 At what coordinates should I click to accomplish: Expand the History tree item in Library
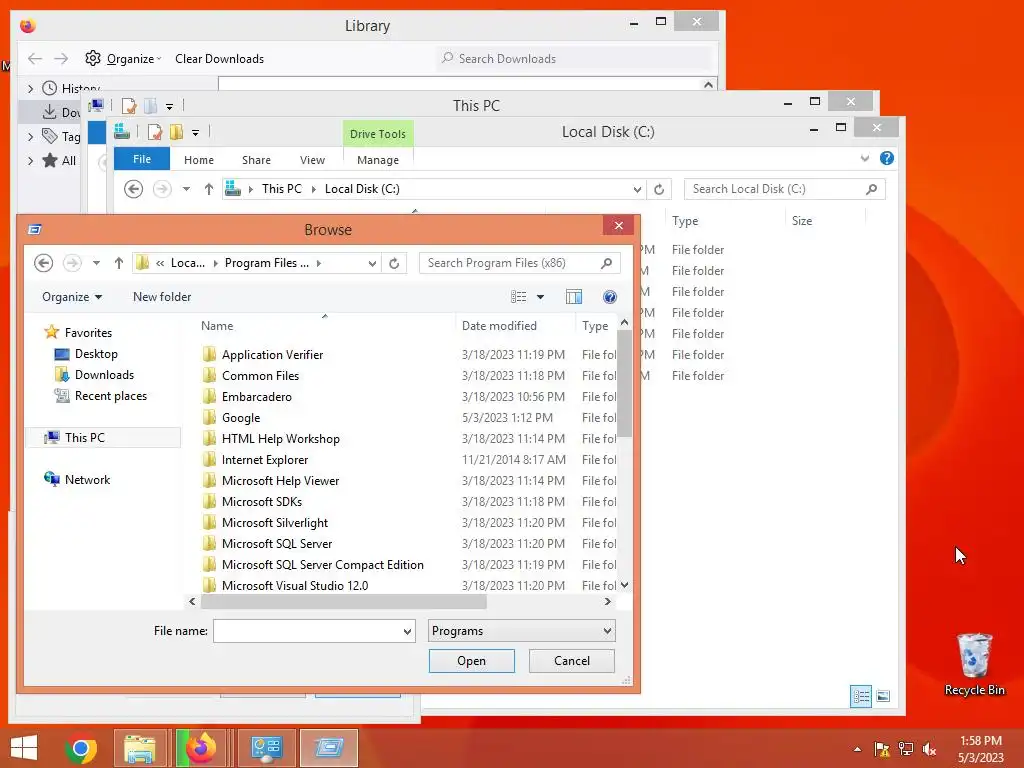(30, 88)
